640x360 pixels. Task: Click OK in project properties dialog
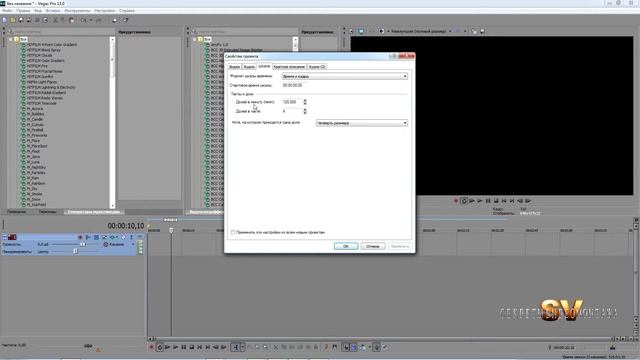pos(346,246)
